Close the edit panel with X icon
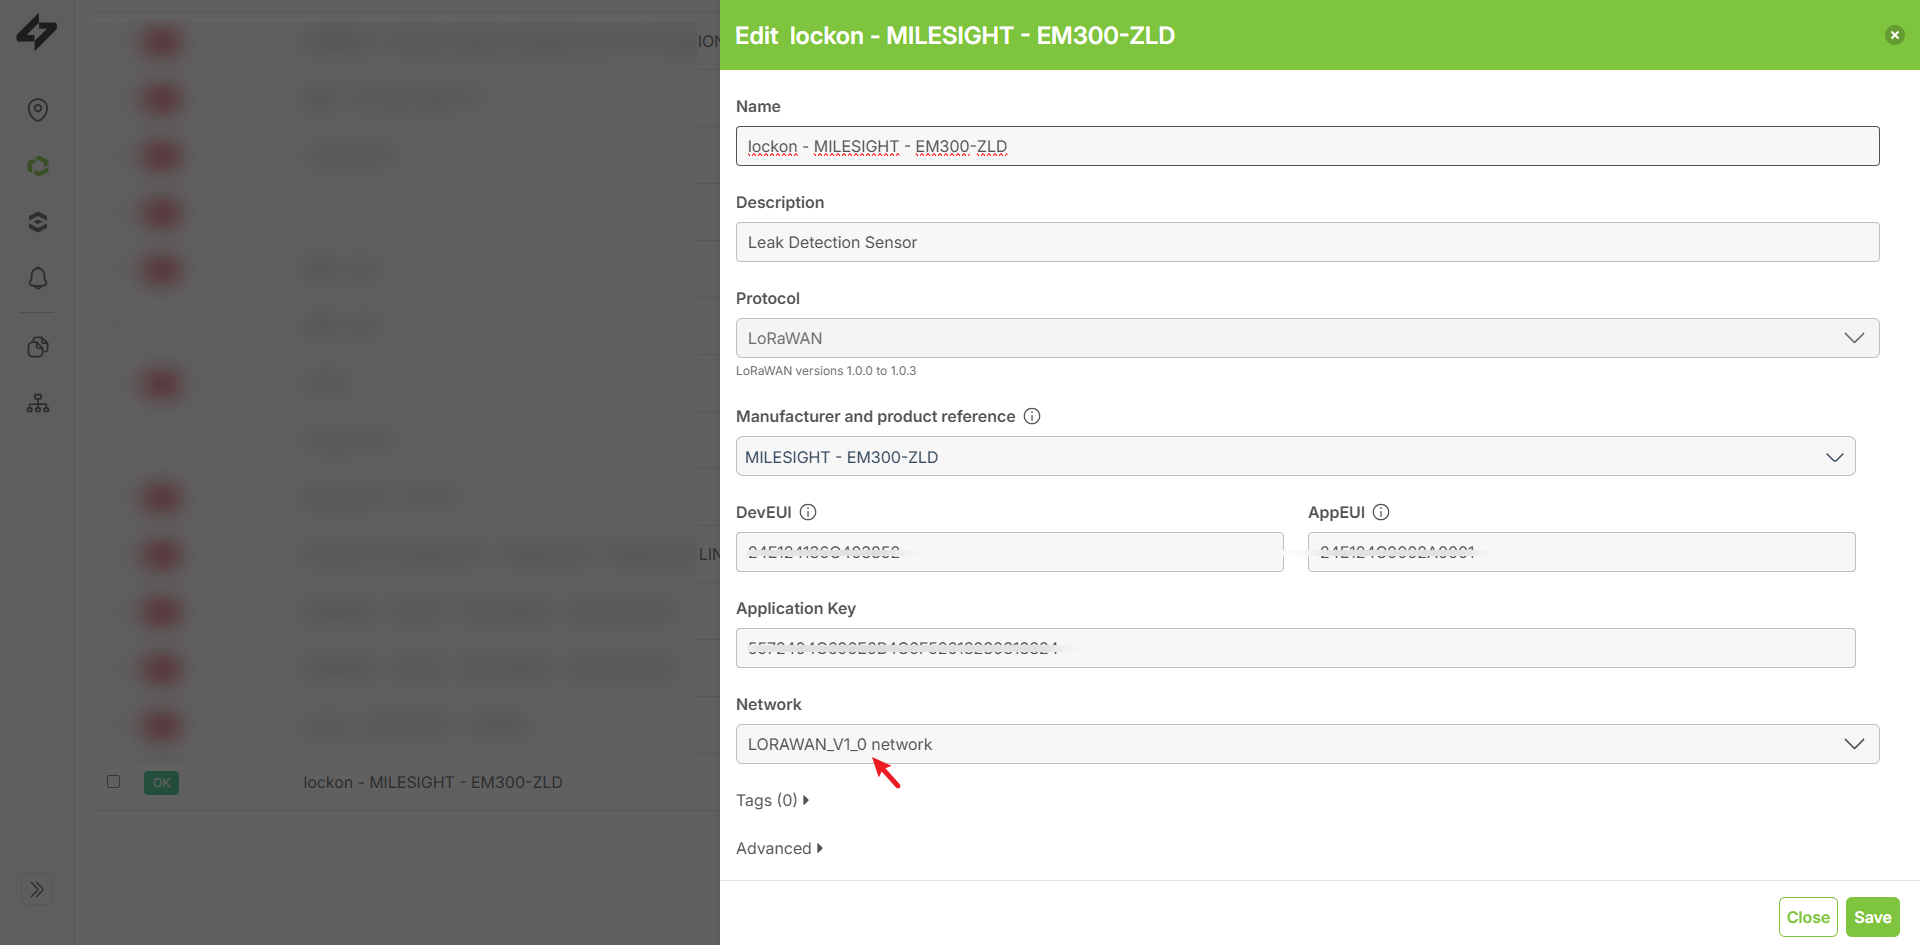Screen dimensions: 1920x945 pos(1894,35)
